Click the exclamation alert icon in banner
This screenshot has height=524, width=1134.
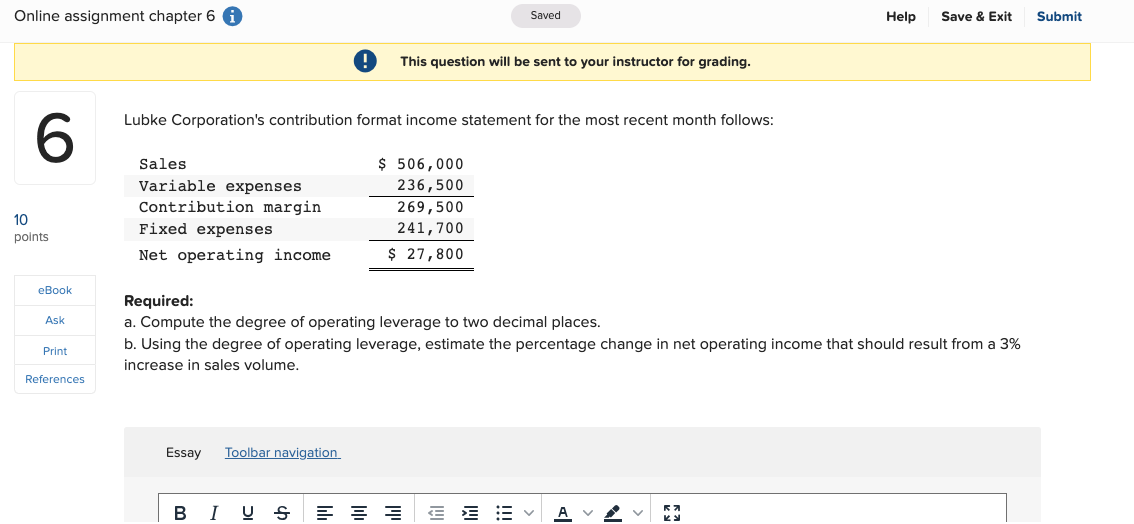click(x=364, y=61)
